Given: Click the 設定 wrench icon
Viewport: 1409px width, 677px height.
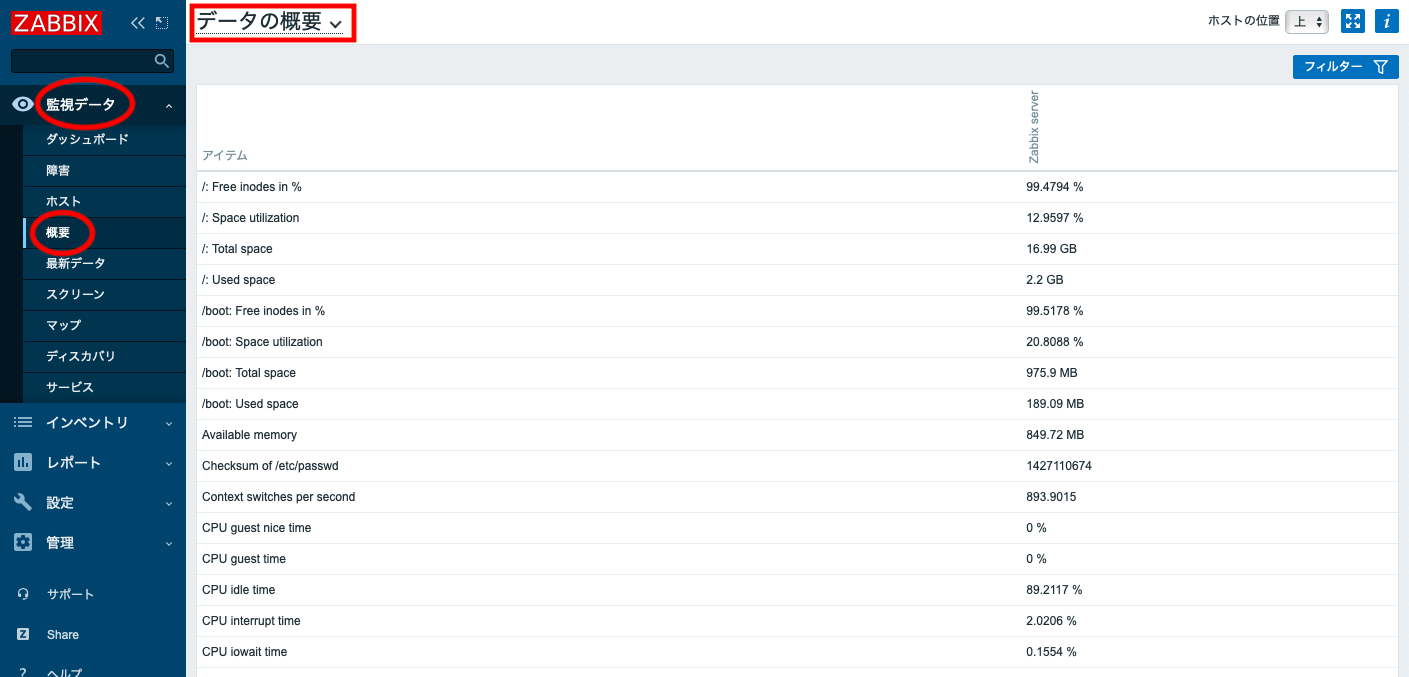Looking at the screenshot, I should (23, 502).
